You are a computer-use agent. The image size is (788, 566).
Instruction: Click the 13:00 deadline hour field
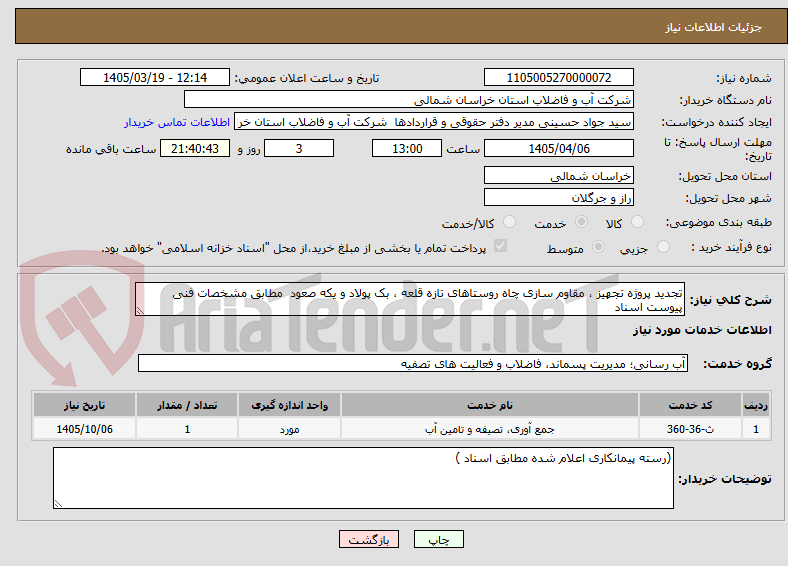pos(407,148)
